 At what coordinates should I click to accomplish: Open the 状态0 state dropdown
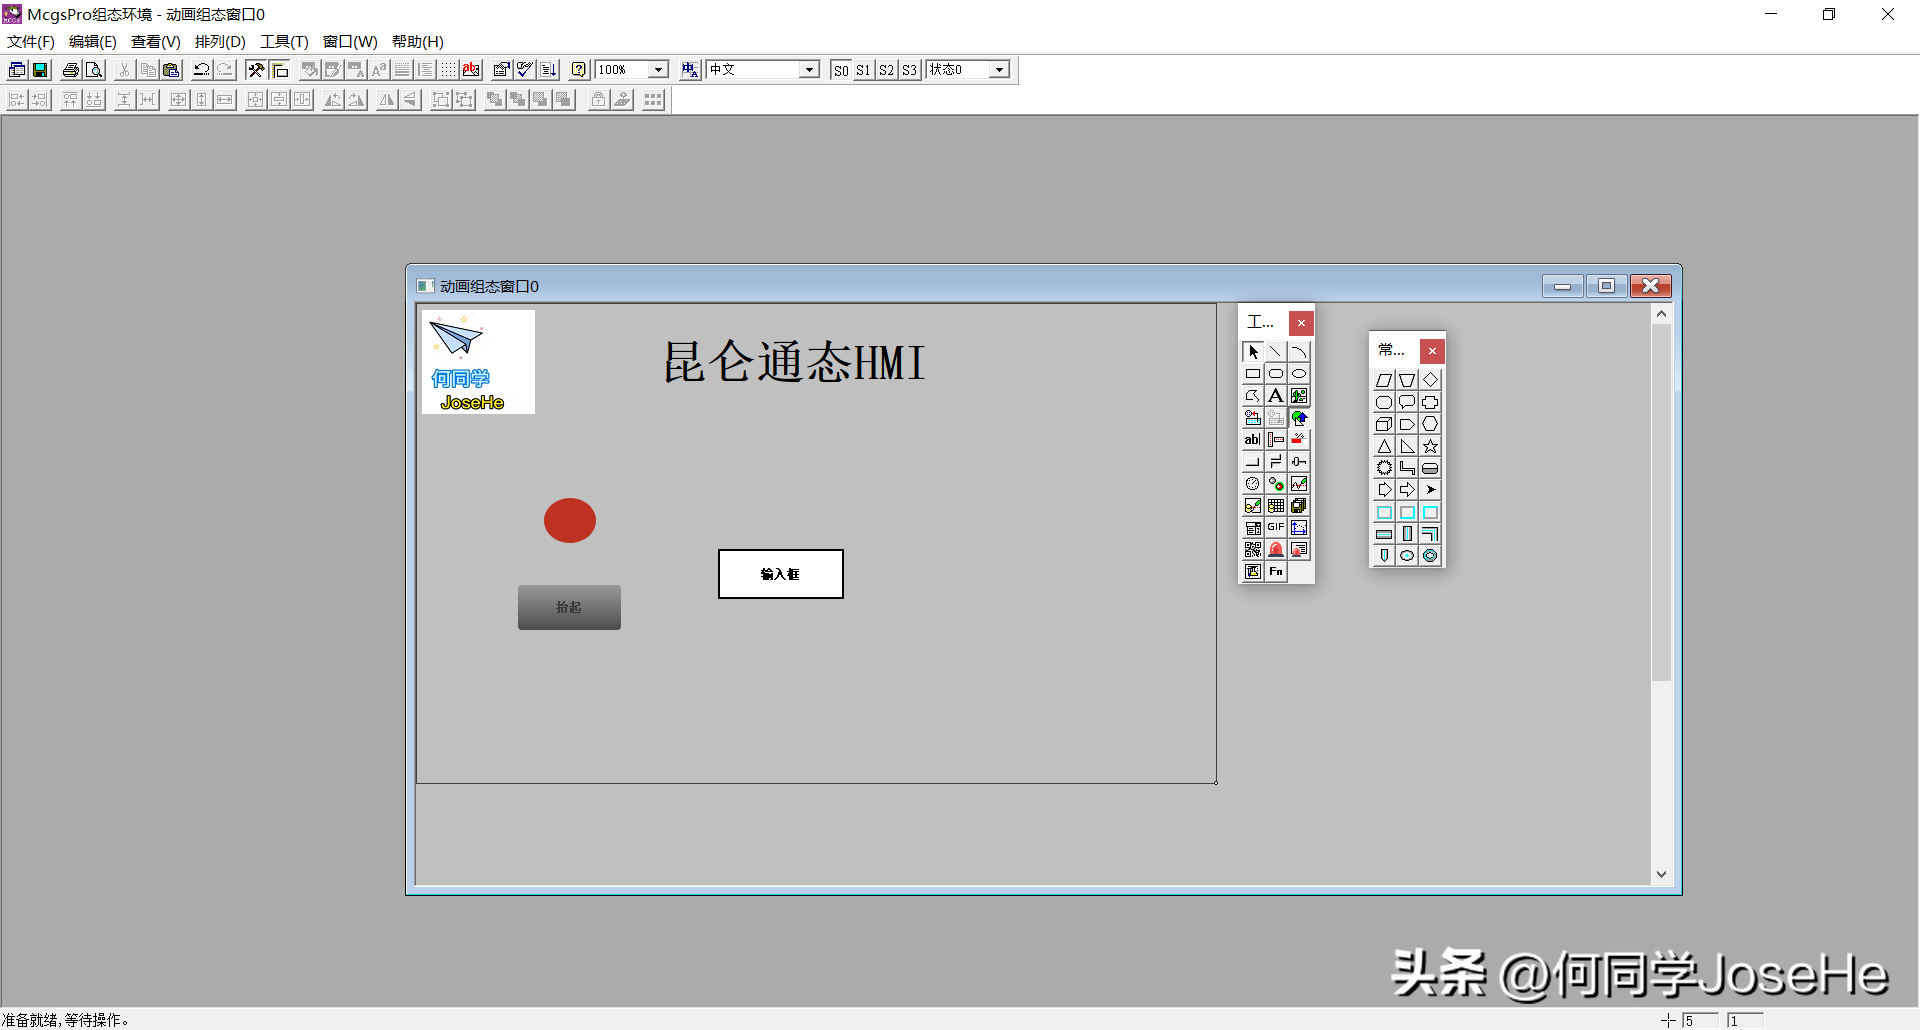point(999,70)
